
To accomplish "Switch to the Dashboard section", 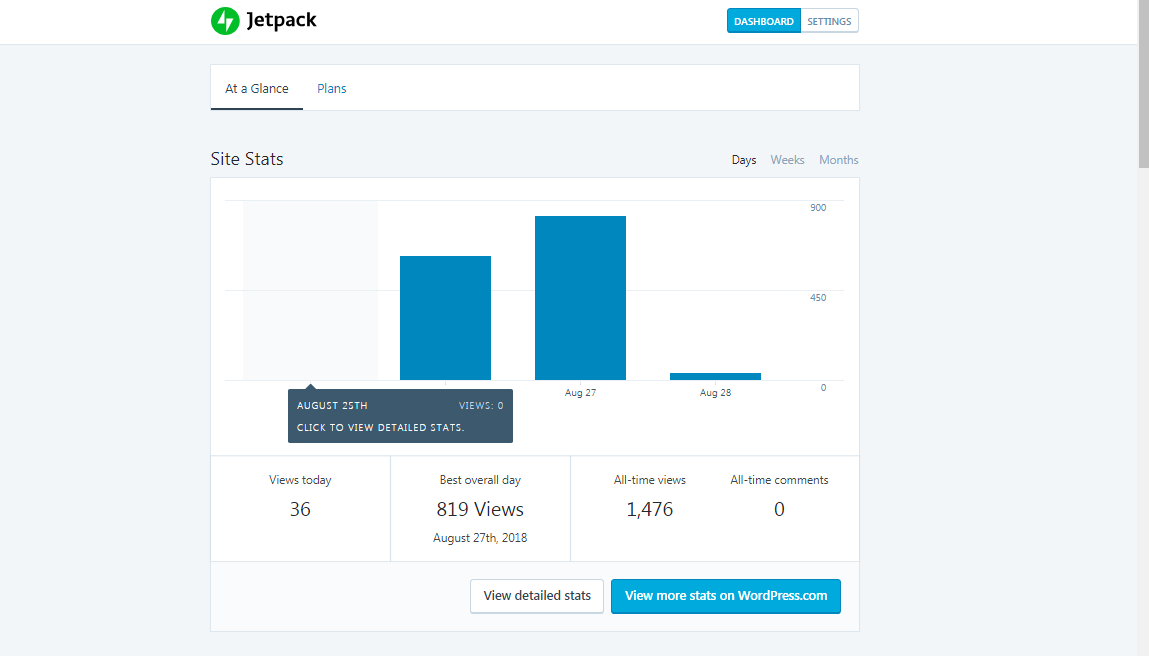I will tap(763, 20).
